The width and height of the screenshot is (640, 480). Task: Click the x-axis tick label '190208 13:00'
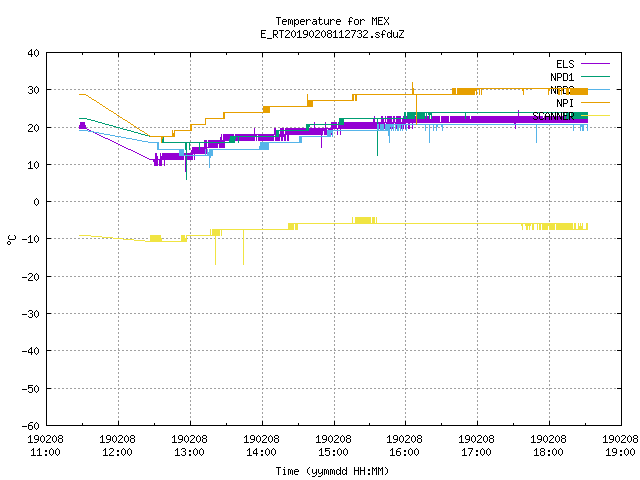(189, 446)
